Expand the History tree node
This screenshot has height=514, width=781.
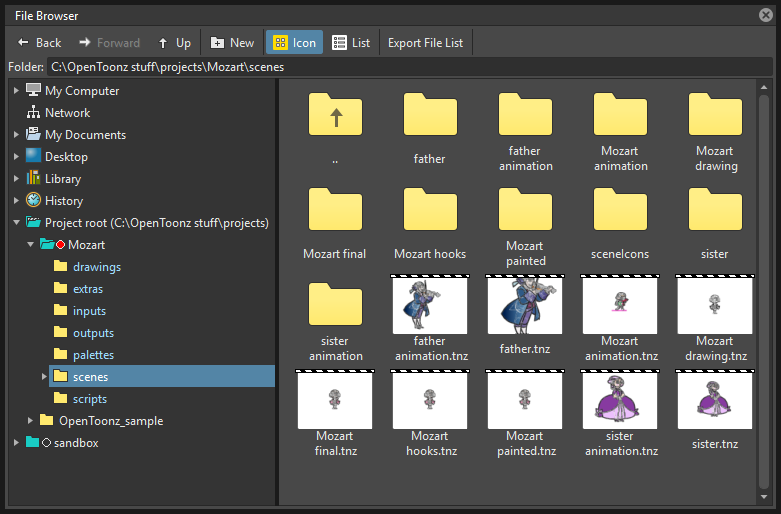point(16,200)
